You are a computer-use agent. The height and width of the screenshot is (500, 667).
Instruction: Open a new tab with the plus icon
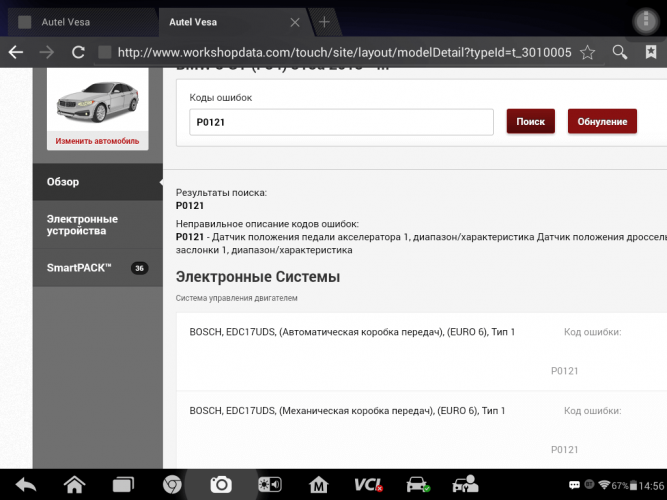tap(324, 22)
